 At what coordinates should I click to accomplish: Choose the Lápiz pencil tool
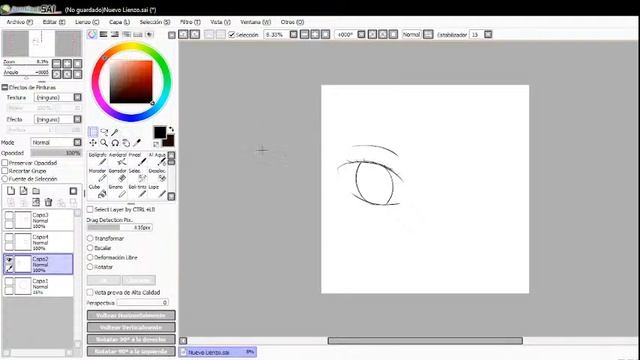158,191
